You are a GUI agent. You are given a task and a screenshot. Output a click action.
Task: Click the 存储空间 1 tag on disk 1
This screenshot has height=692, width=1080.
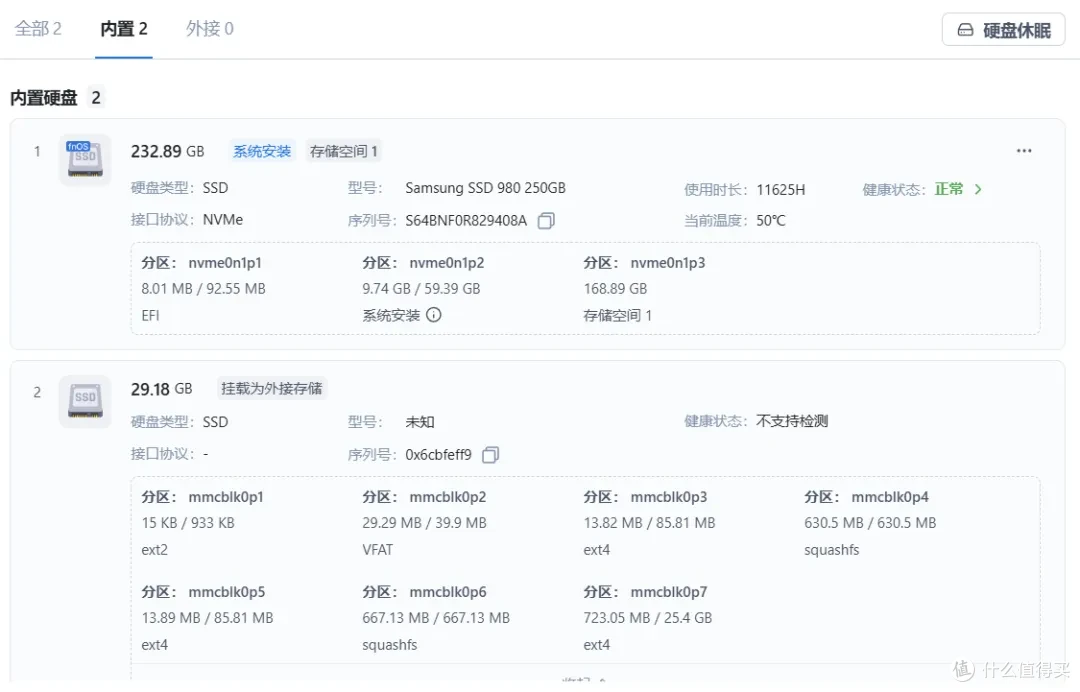click(x=344, y=151)
